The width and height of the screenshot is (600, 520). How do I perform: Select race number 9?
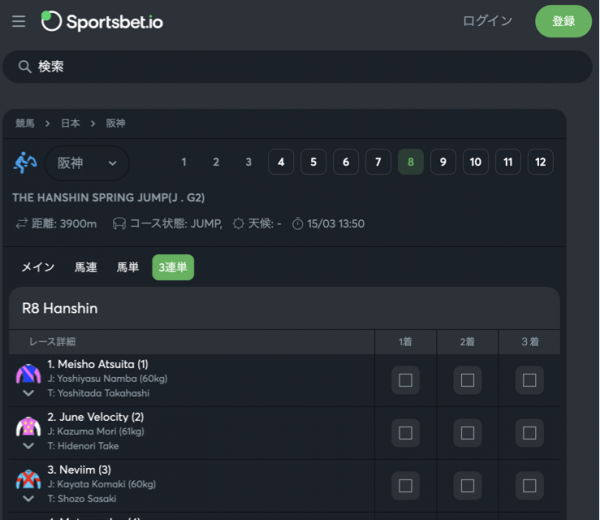pos(443,162)
